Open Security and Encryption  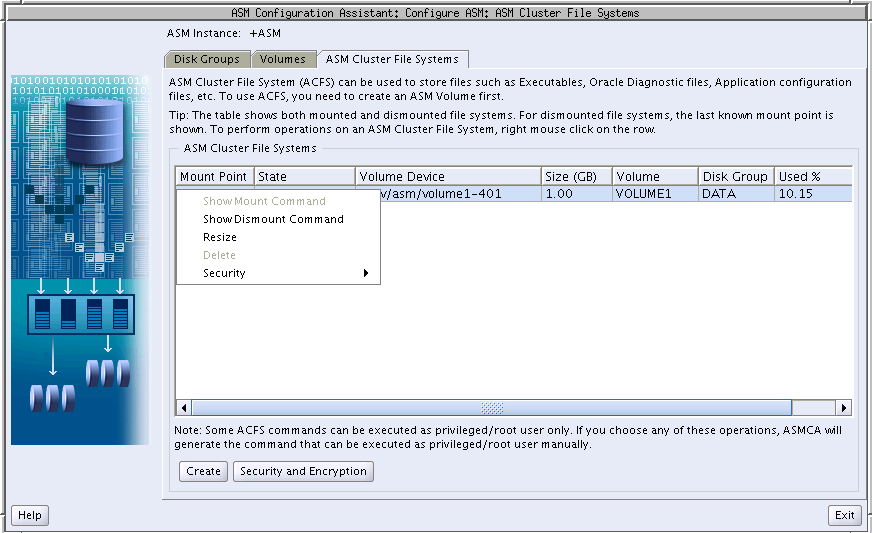(303, 471)
